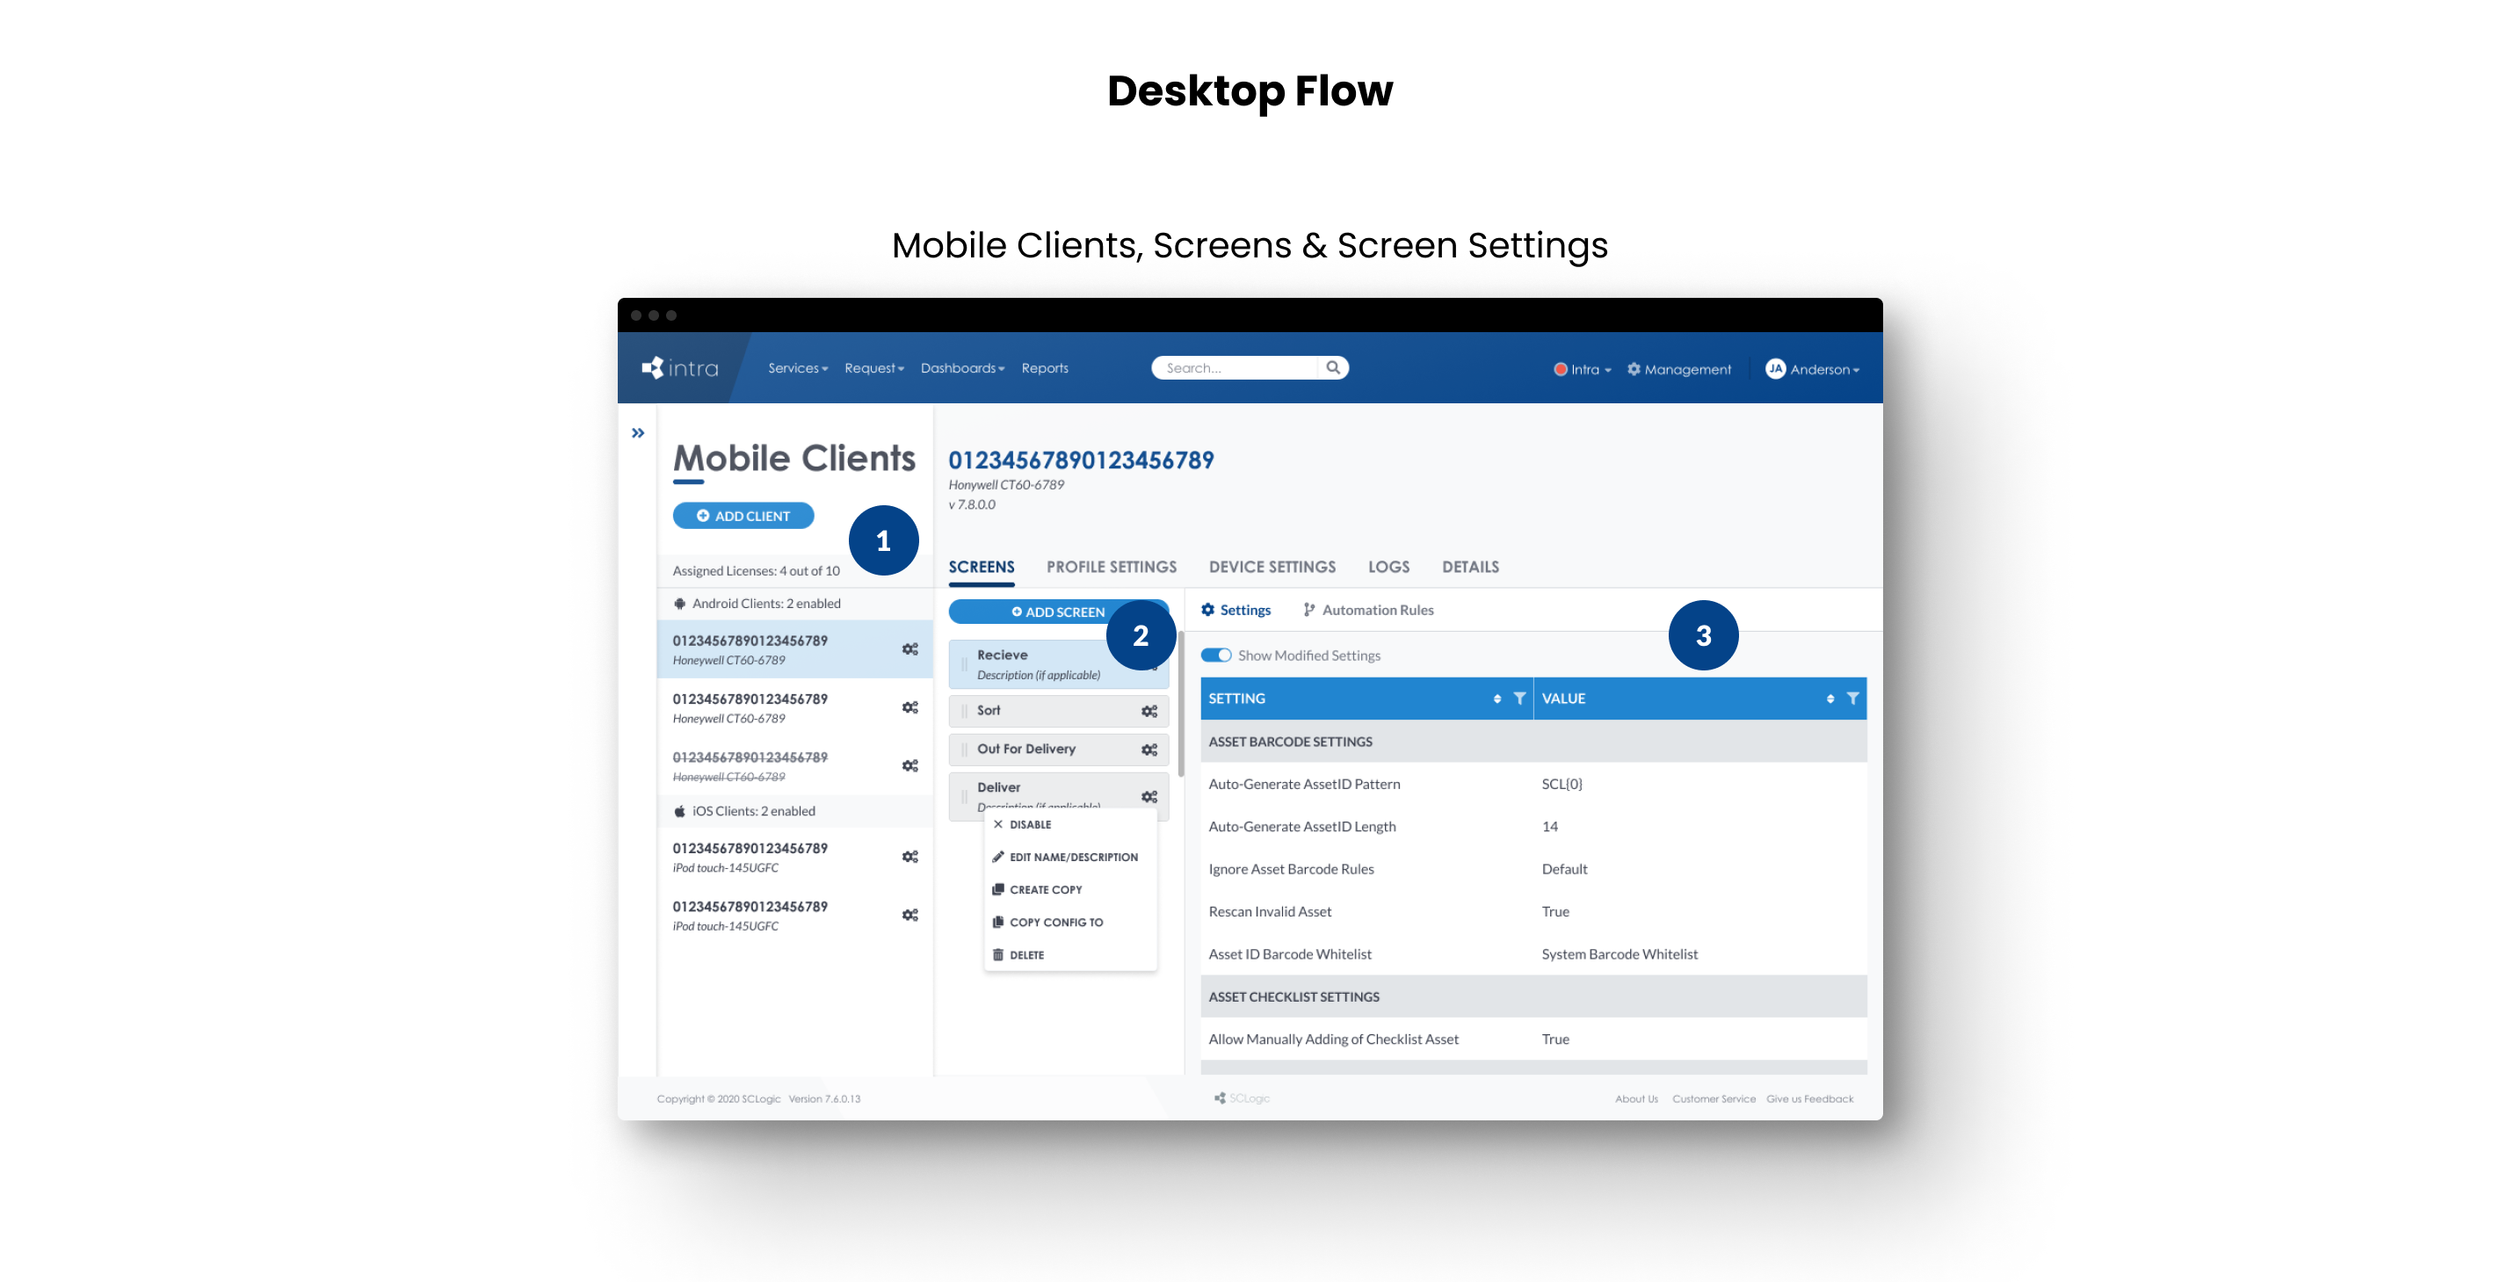
Task: Click the Intra logo in navbar
Action: point(680,368)
